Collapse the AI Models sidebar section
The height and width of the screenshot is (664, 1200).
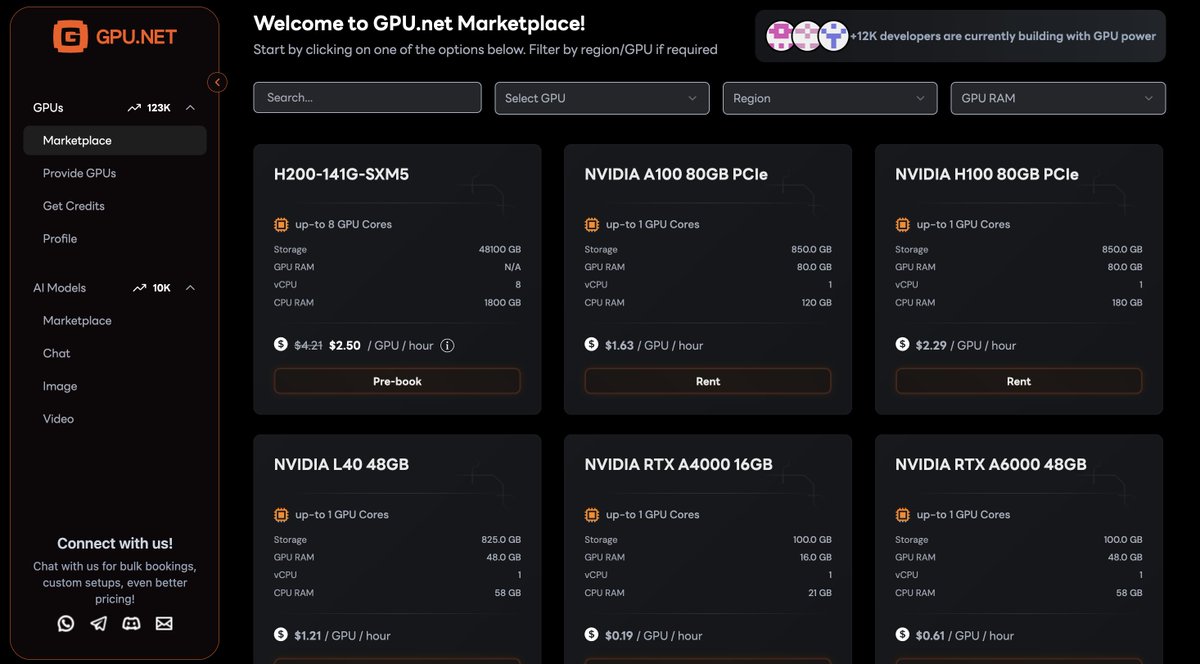(191, 288)
